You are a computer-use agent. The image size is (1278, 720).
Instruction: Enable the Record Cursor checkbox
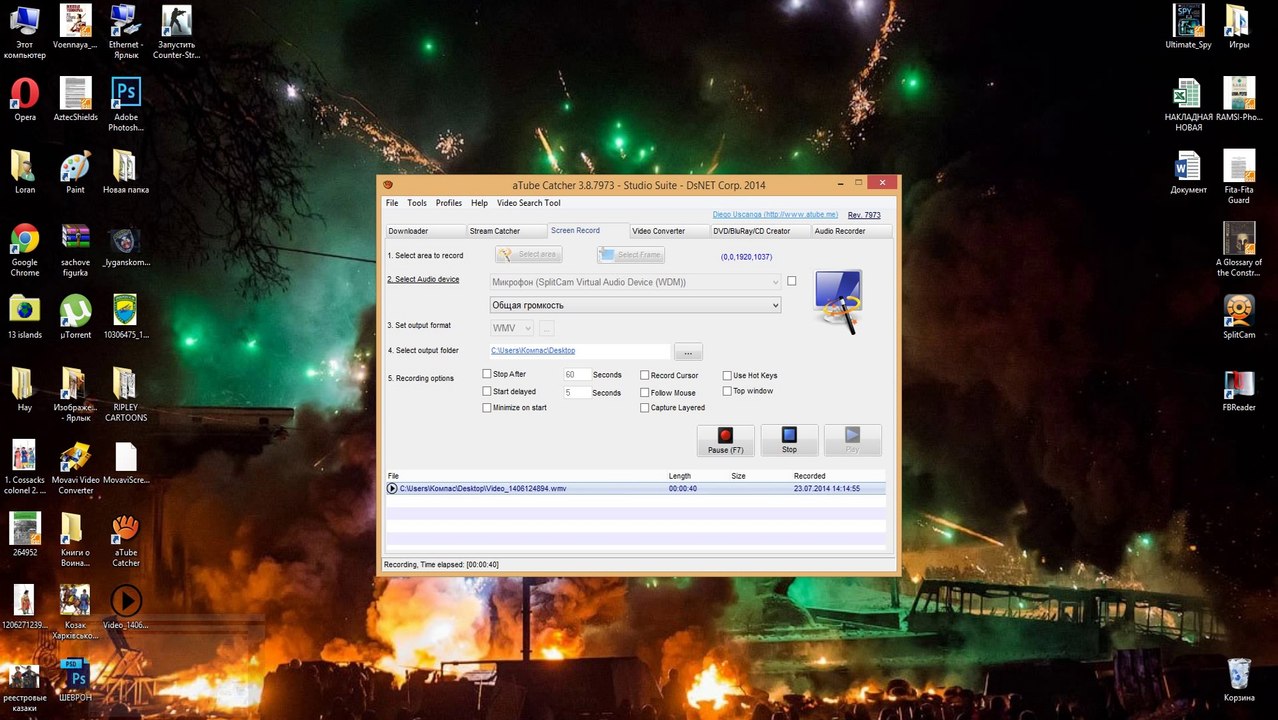point(645,375)
